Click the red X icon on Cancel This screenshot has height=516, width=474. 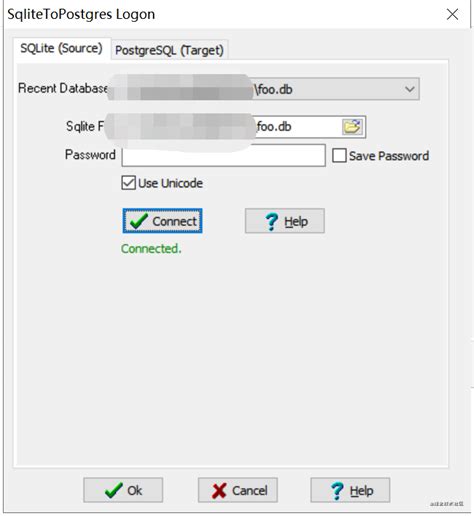click(219, 491)
